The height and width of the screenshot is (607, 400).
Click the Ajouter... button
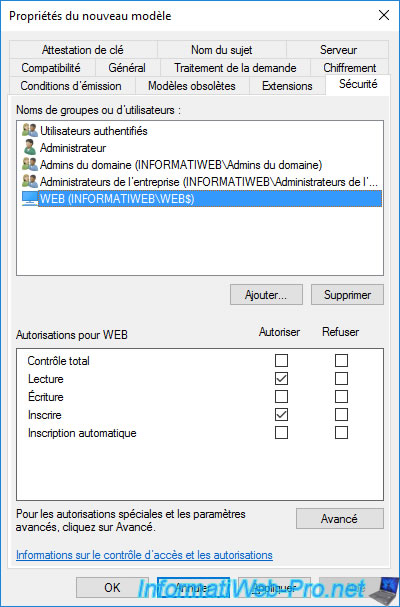tap(266, 295)
